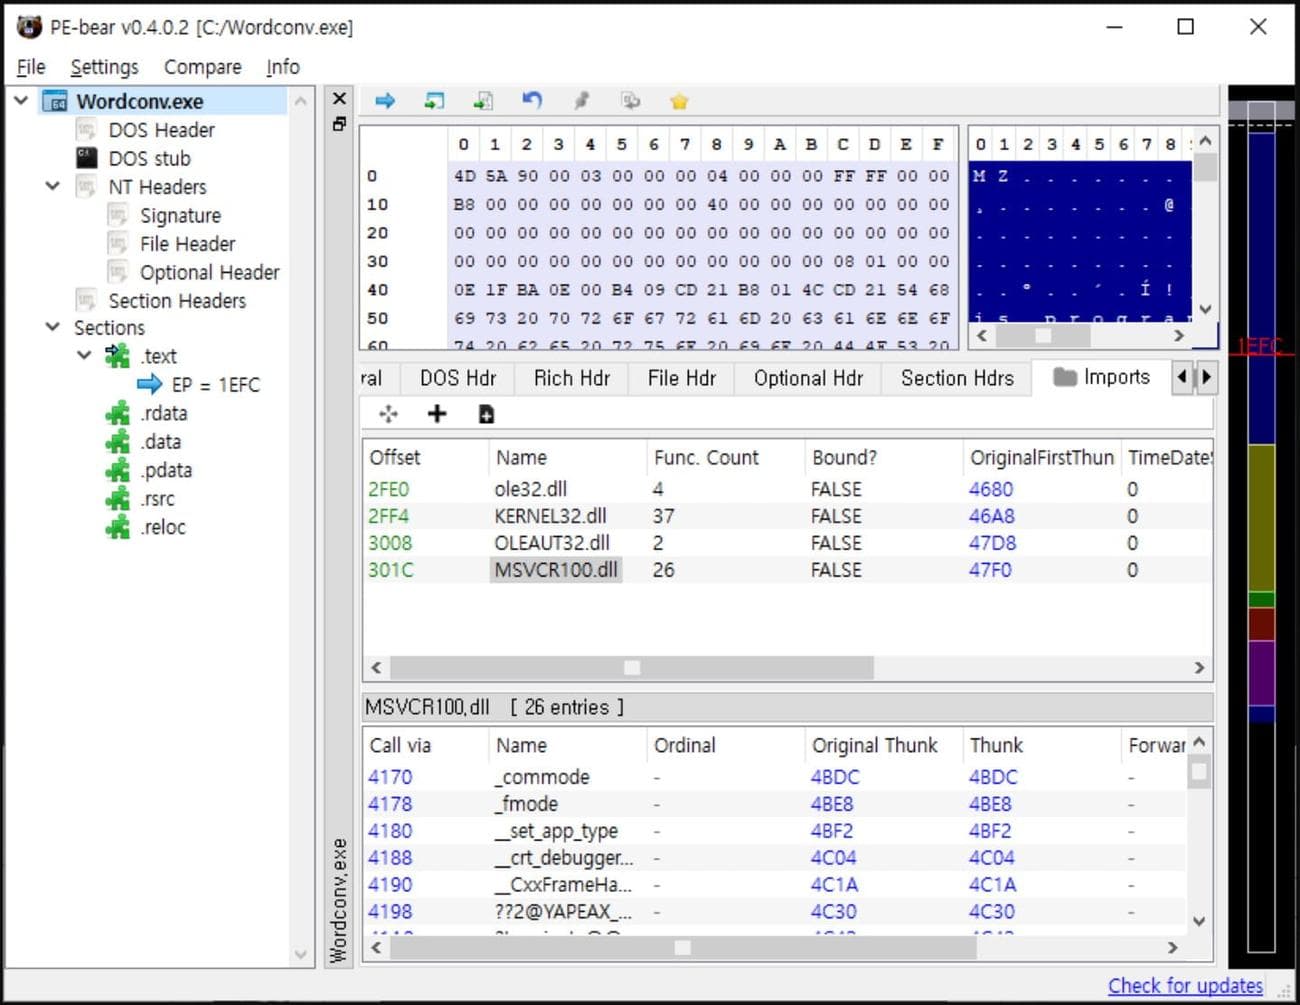Collapse the NT Headers tree node
1300x1005 pixels.
(x=53, y=186)
